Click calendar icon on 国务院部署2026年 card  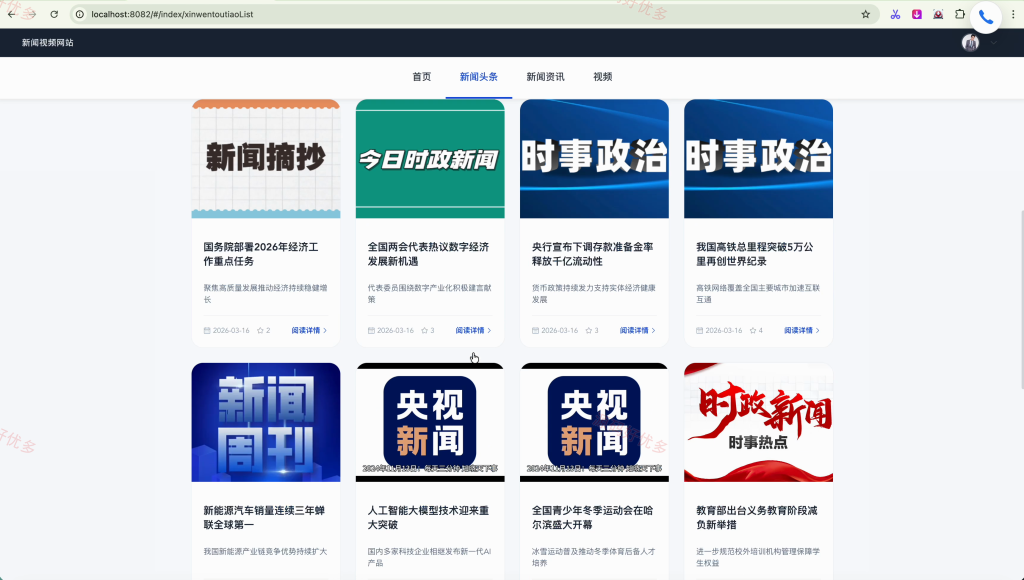(207, 330)
